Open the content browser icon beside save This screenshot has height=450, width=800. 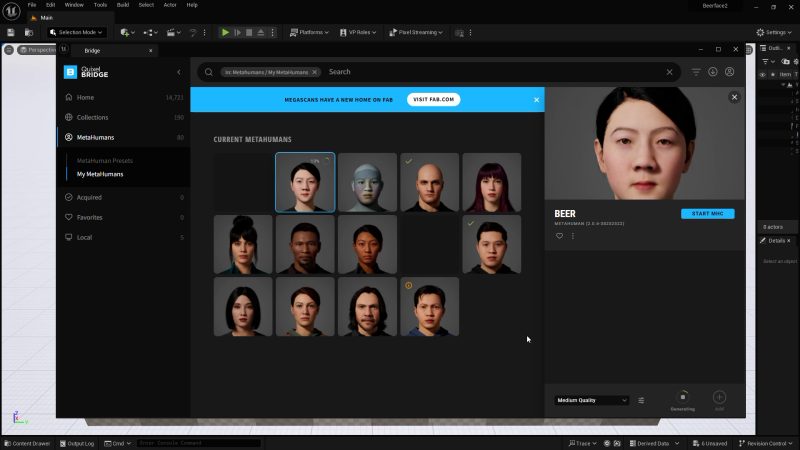point(29,33)
